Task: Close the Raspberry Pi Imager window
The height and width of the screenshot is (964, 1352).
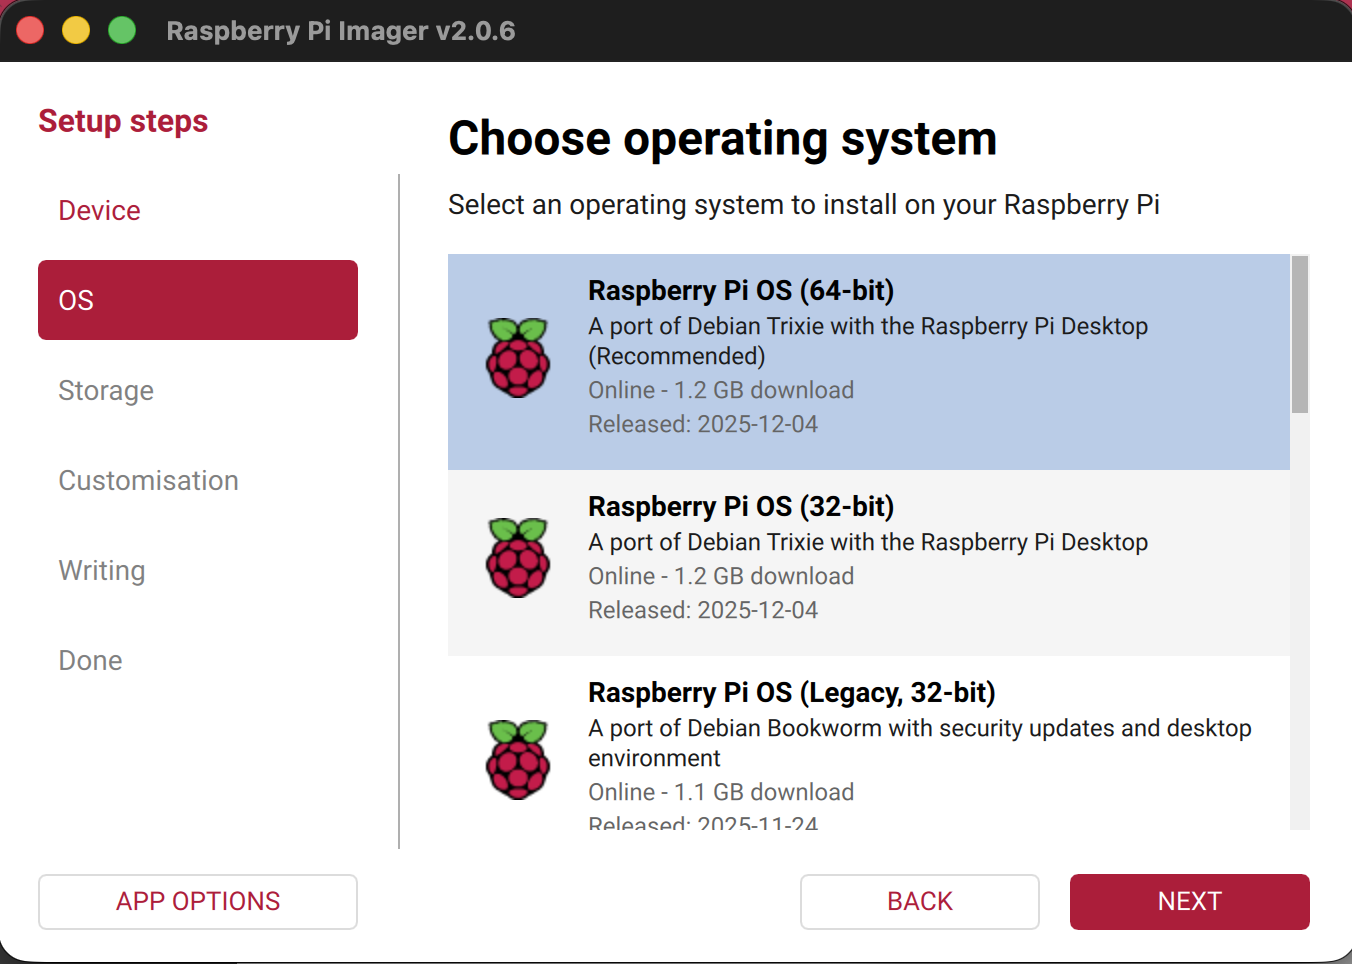Action: (30, 30)
